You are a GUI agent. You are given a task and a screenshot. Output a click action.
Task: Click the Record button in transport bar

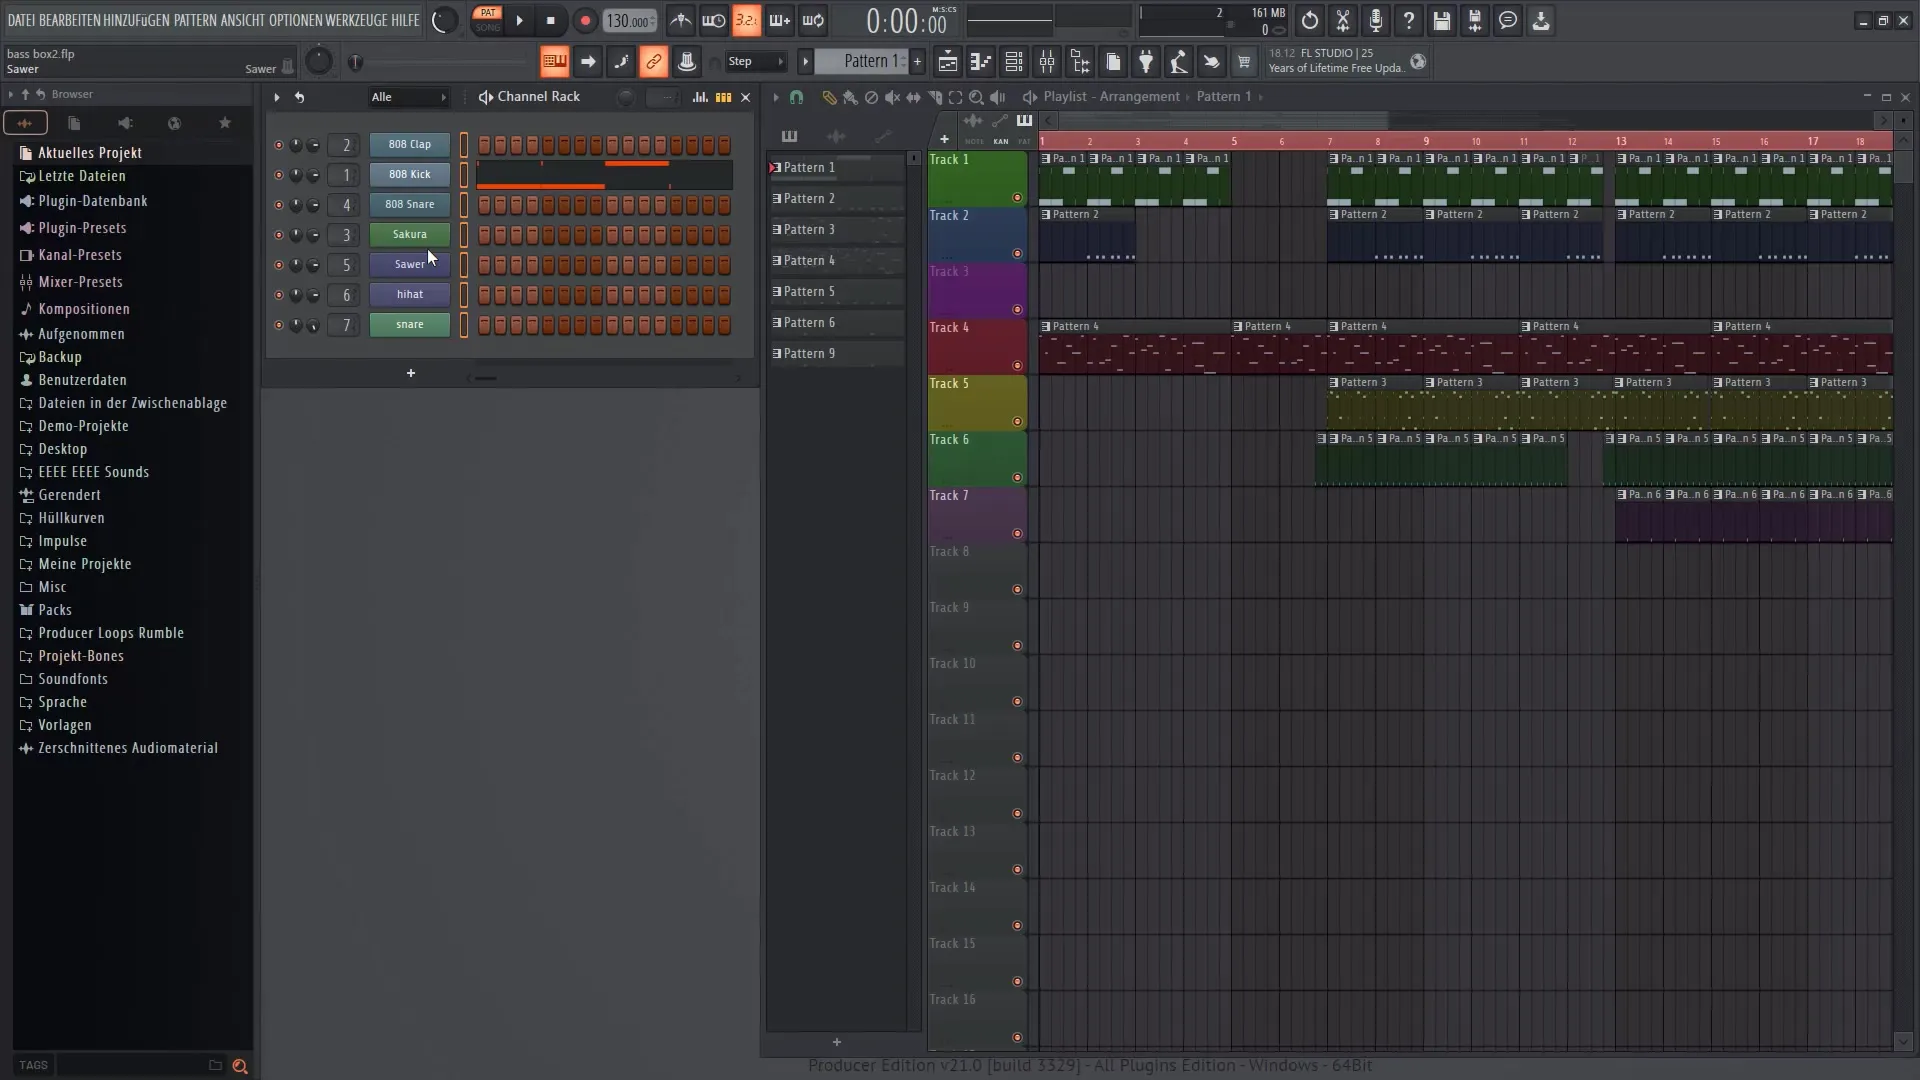(584, 20)
